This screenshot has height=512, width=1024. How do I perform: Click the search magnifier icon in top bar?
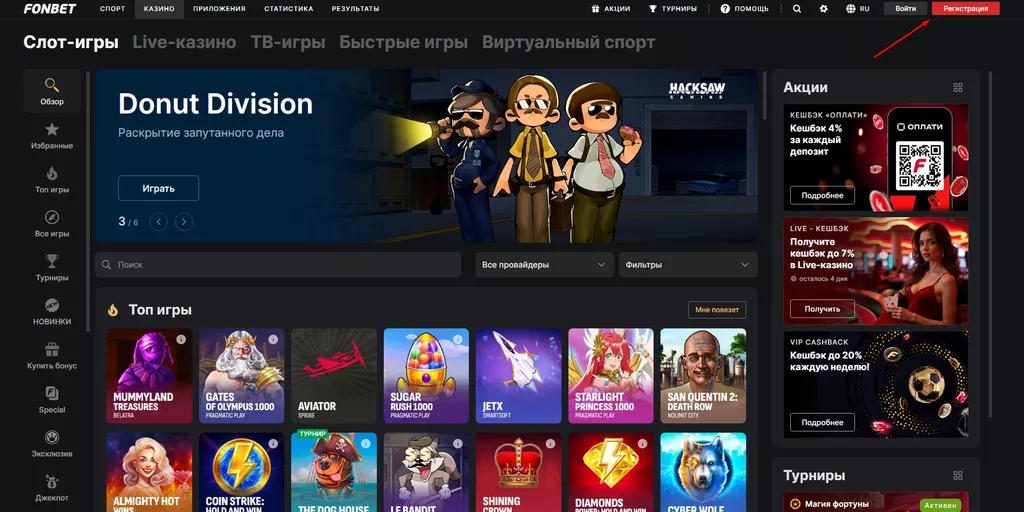(797, 8)
